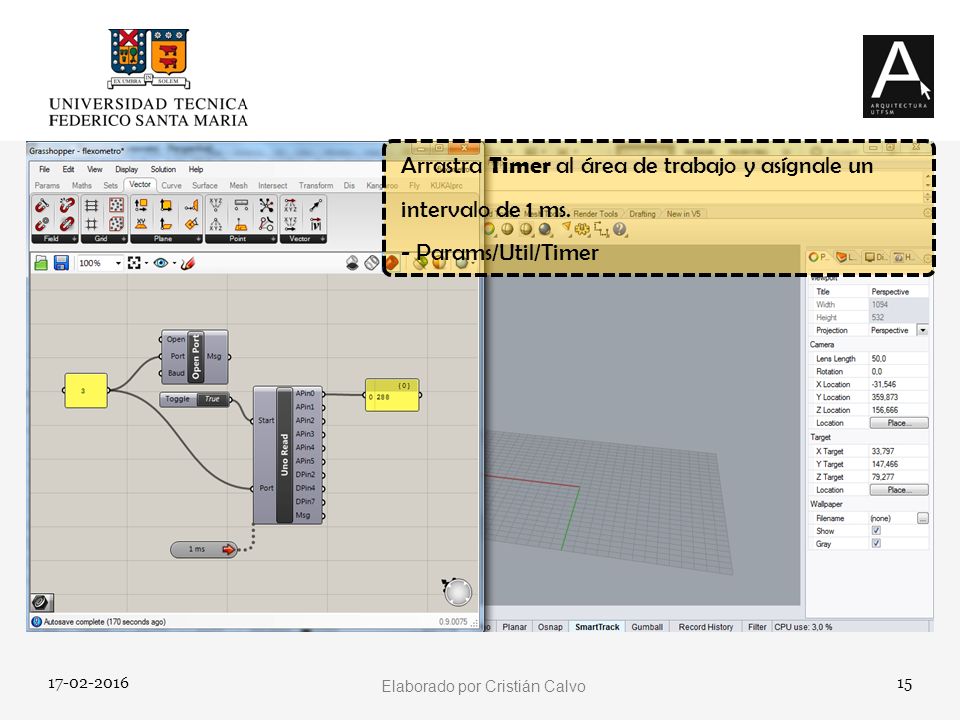Viewport: 960px width, 720px height.
Task: Open the 100% zoom level dropdown
Action: [x=118, y=263]
